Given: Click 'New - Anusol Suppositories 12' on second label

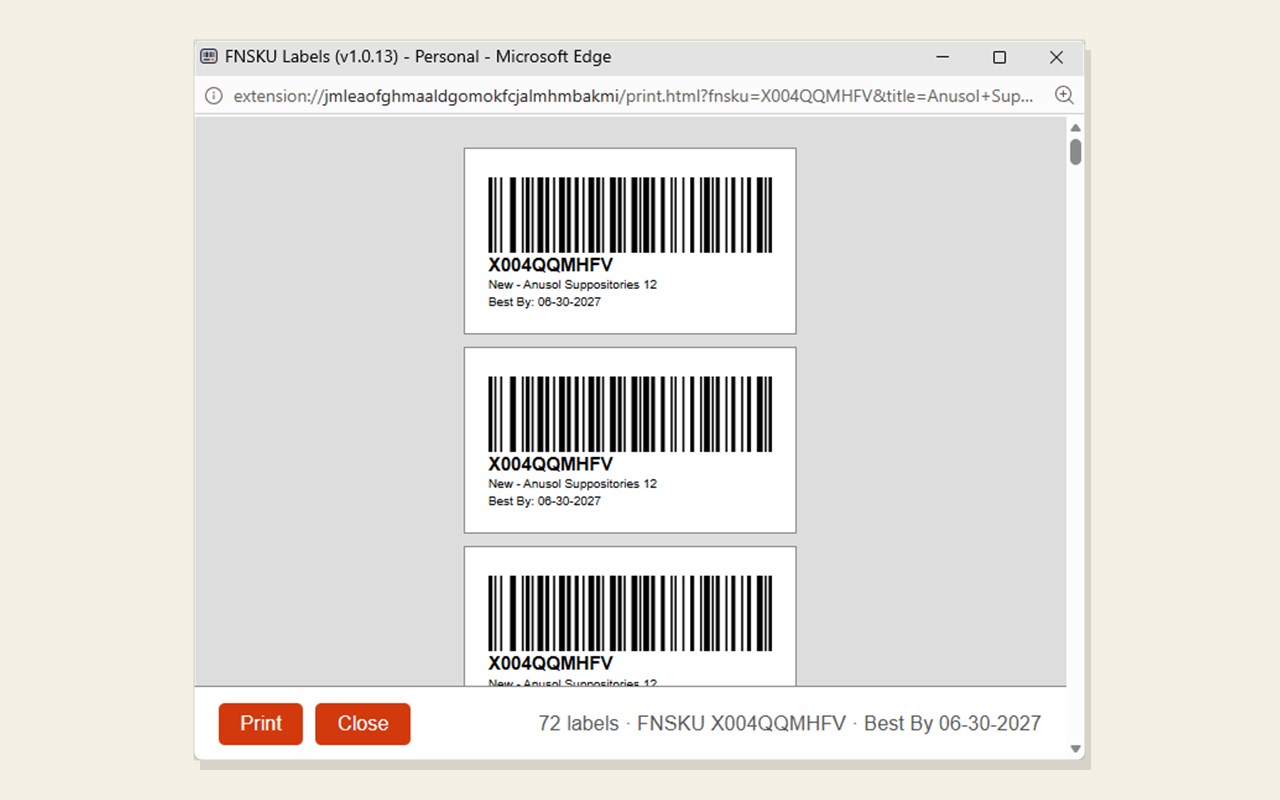Looking at the screenshot, I should click(x=572, y=484).
